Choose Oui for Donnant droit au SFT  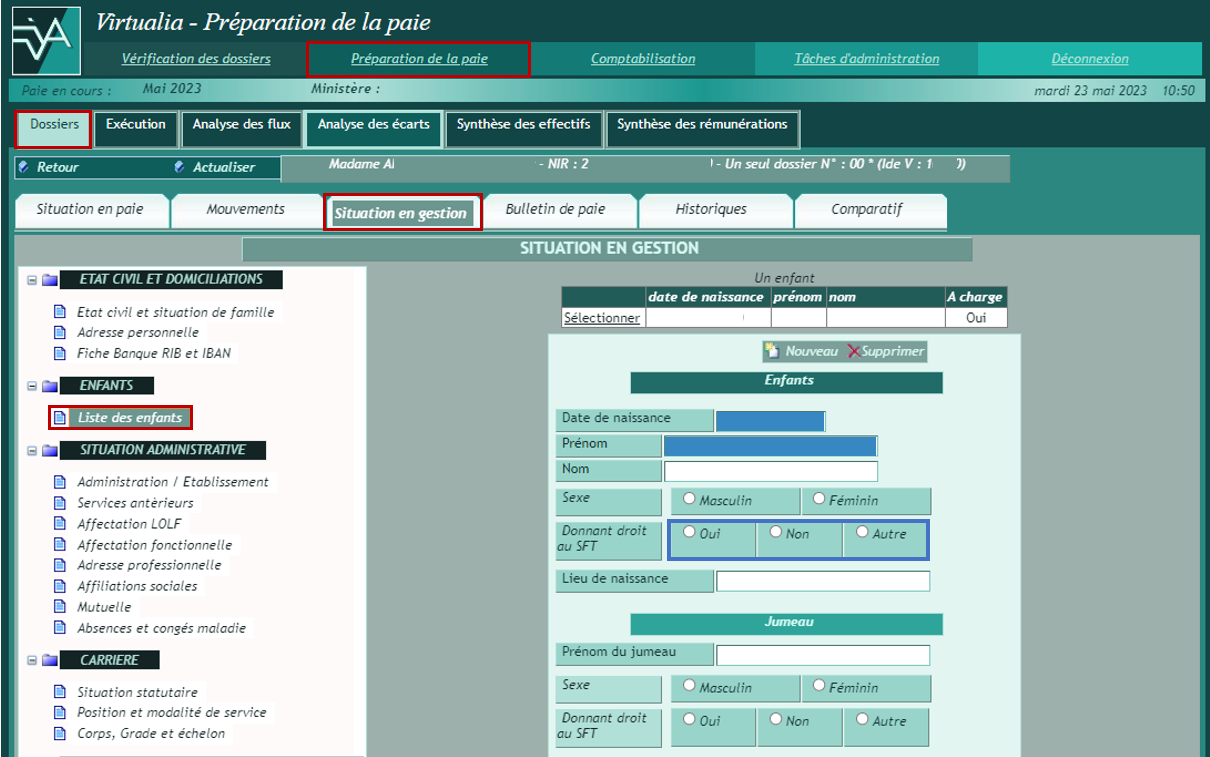689,532
